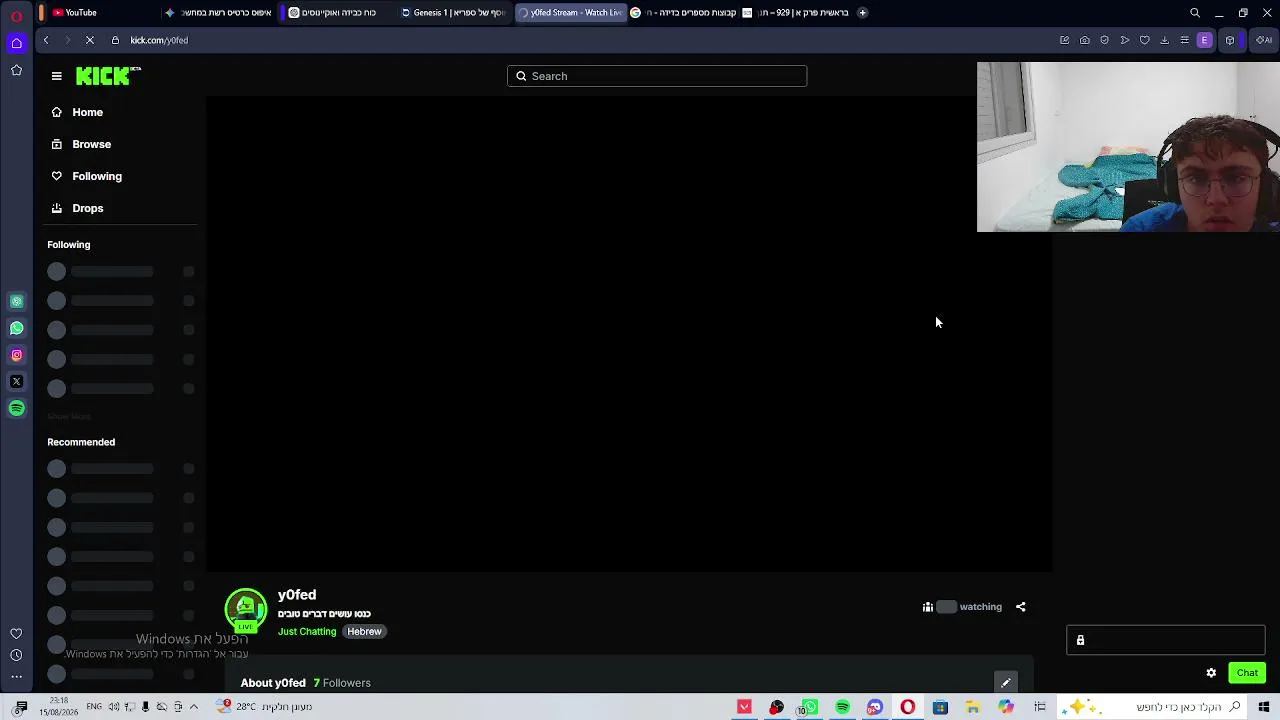
Task: Switch to the y0fed Stream tab
Action: point(570,13)
